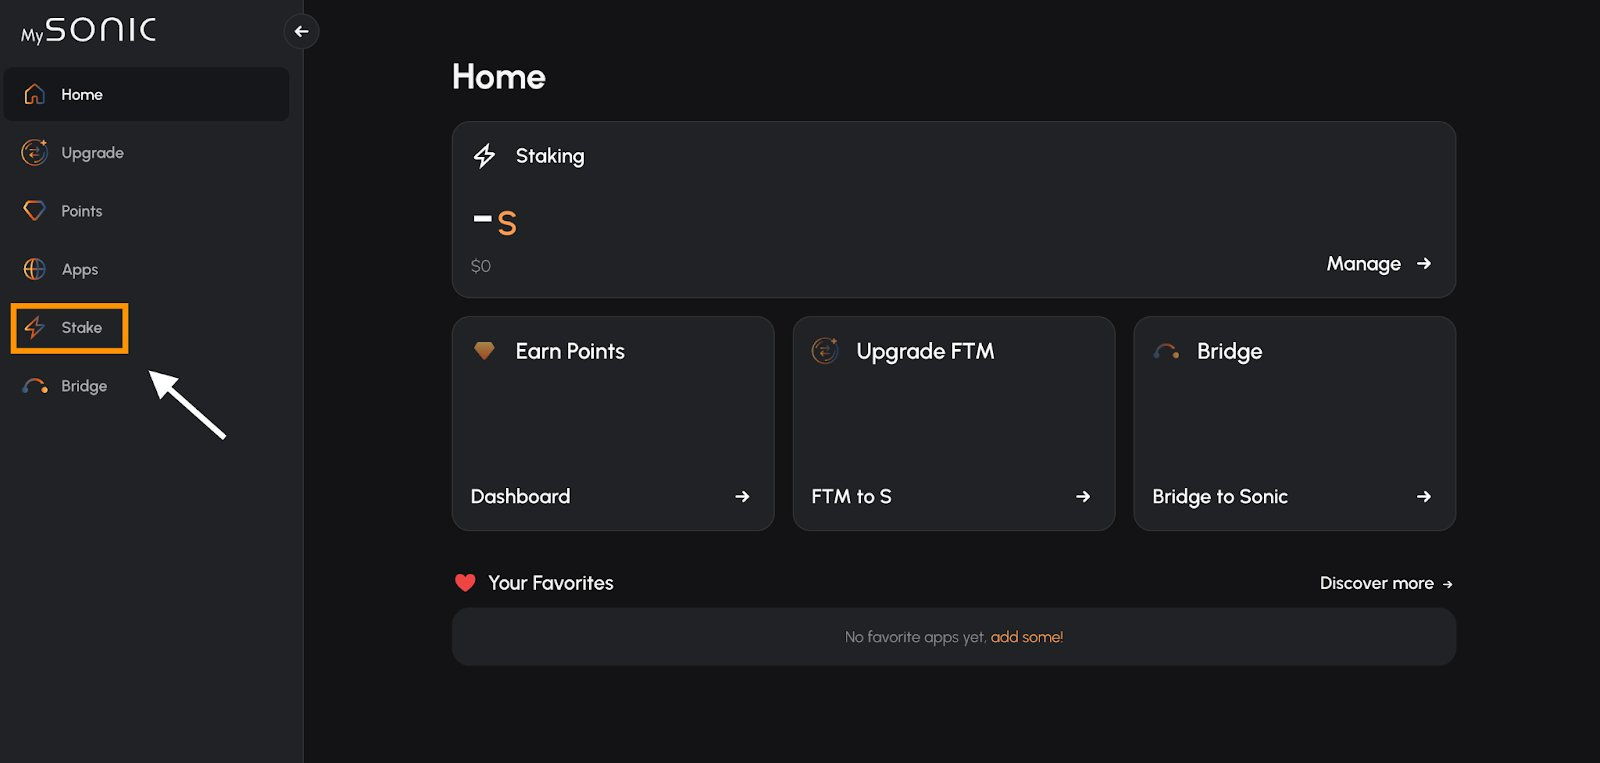
Task: Open Manage staking link
Action: point(1363,264)
